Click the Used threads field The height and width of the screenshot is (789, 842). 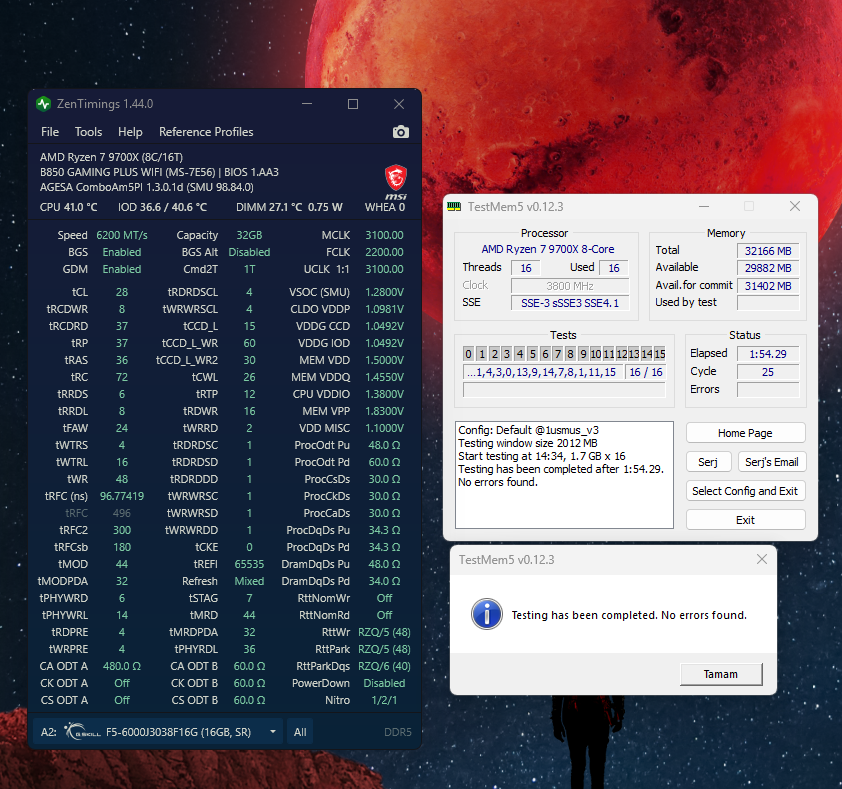point(614,268)
